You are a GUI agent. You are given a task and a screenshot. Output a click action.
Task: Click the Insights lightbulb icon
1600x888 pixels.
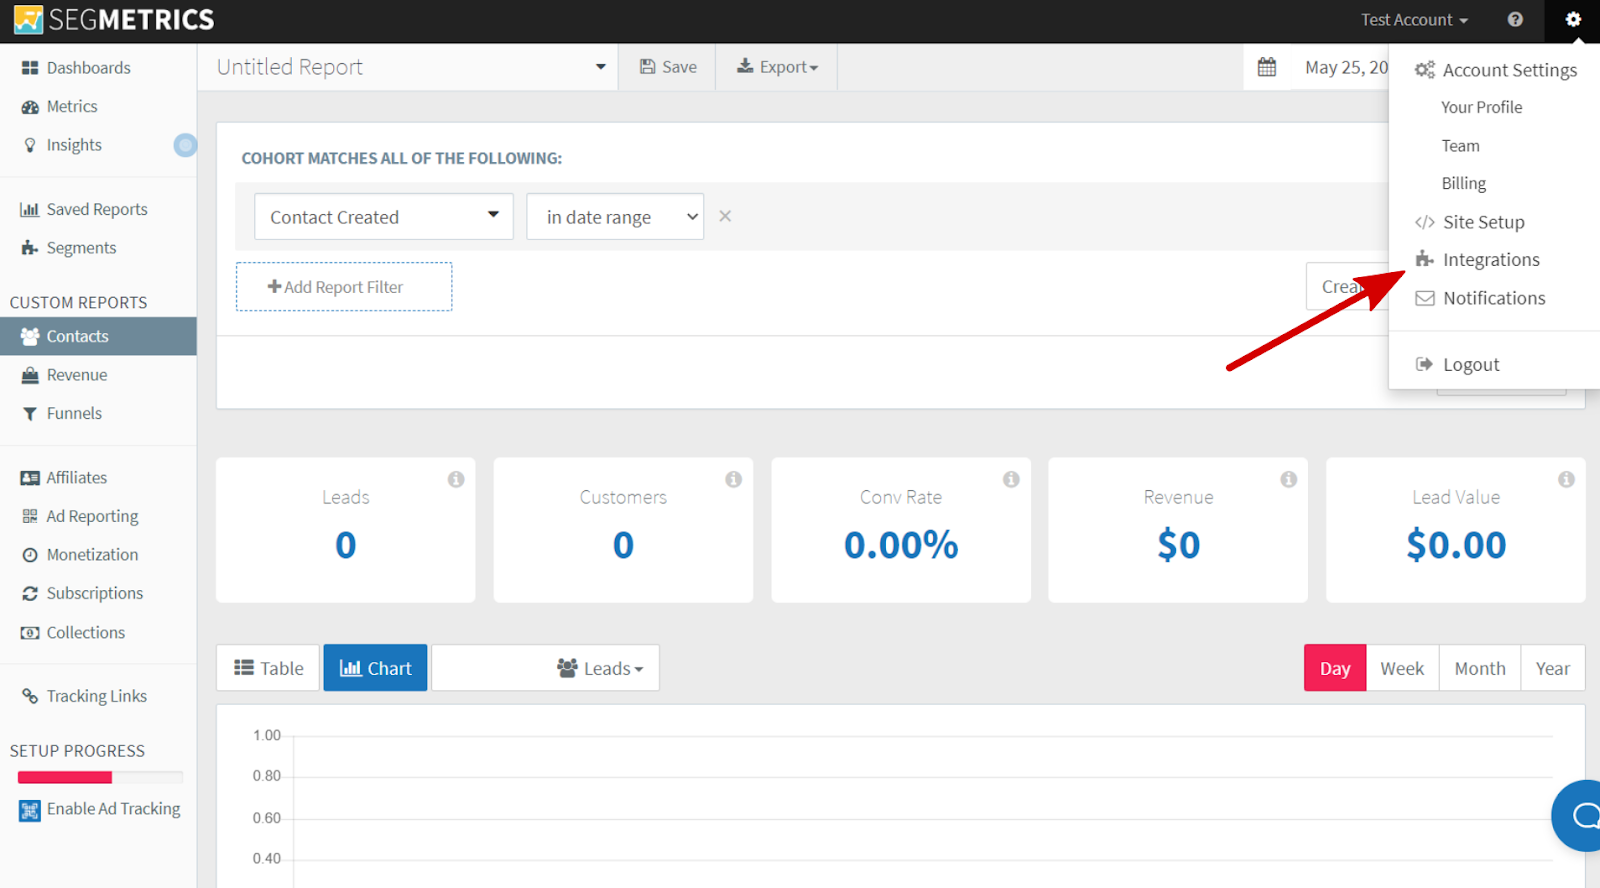coord(30,145)
